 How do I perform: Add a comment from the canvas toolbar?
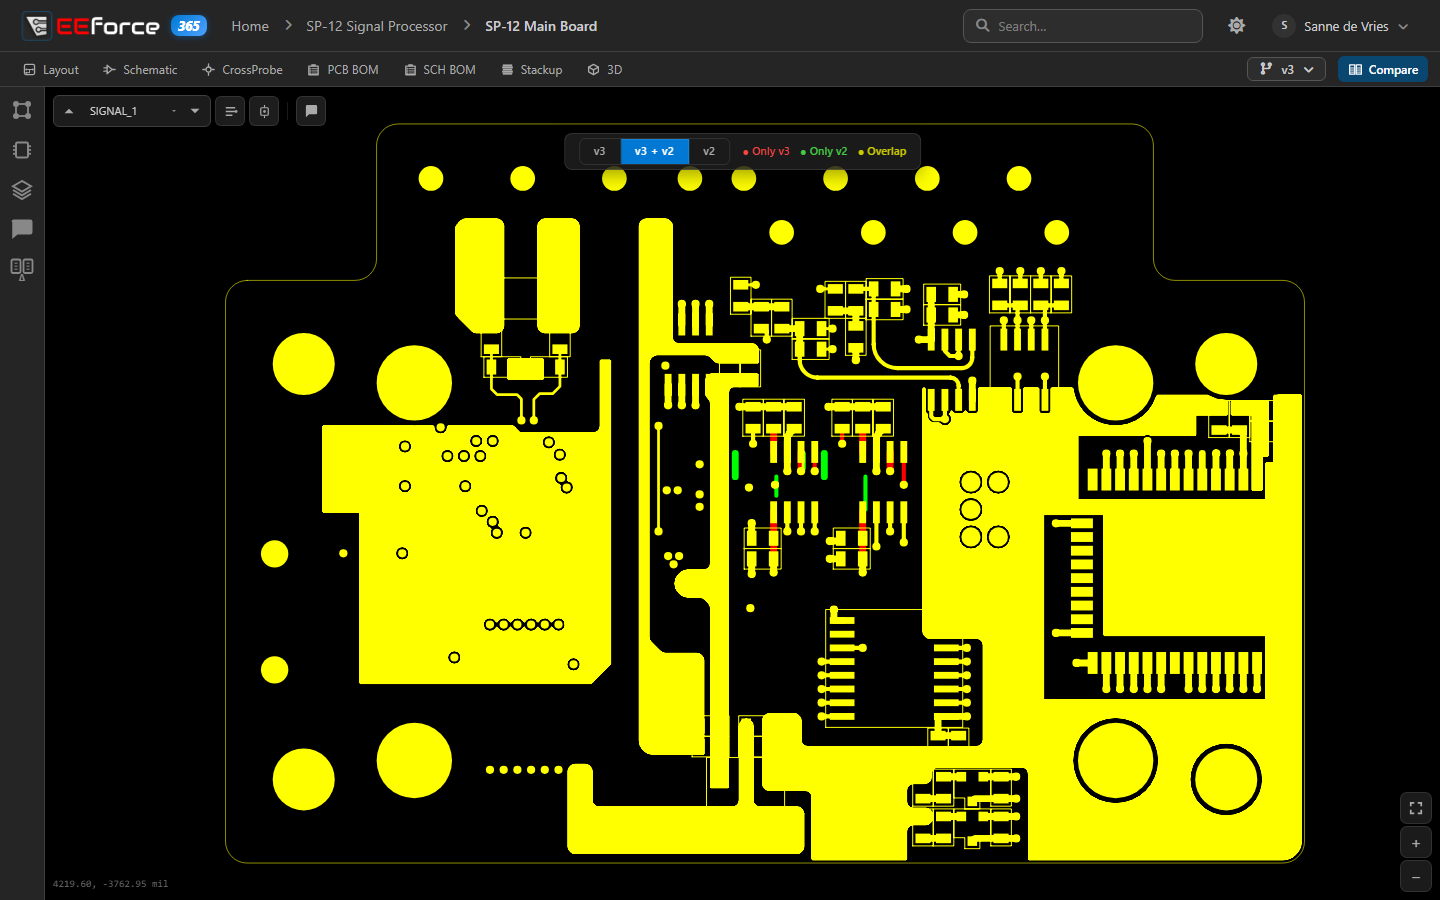tap(311, 111)
